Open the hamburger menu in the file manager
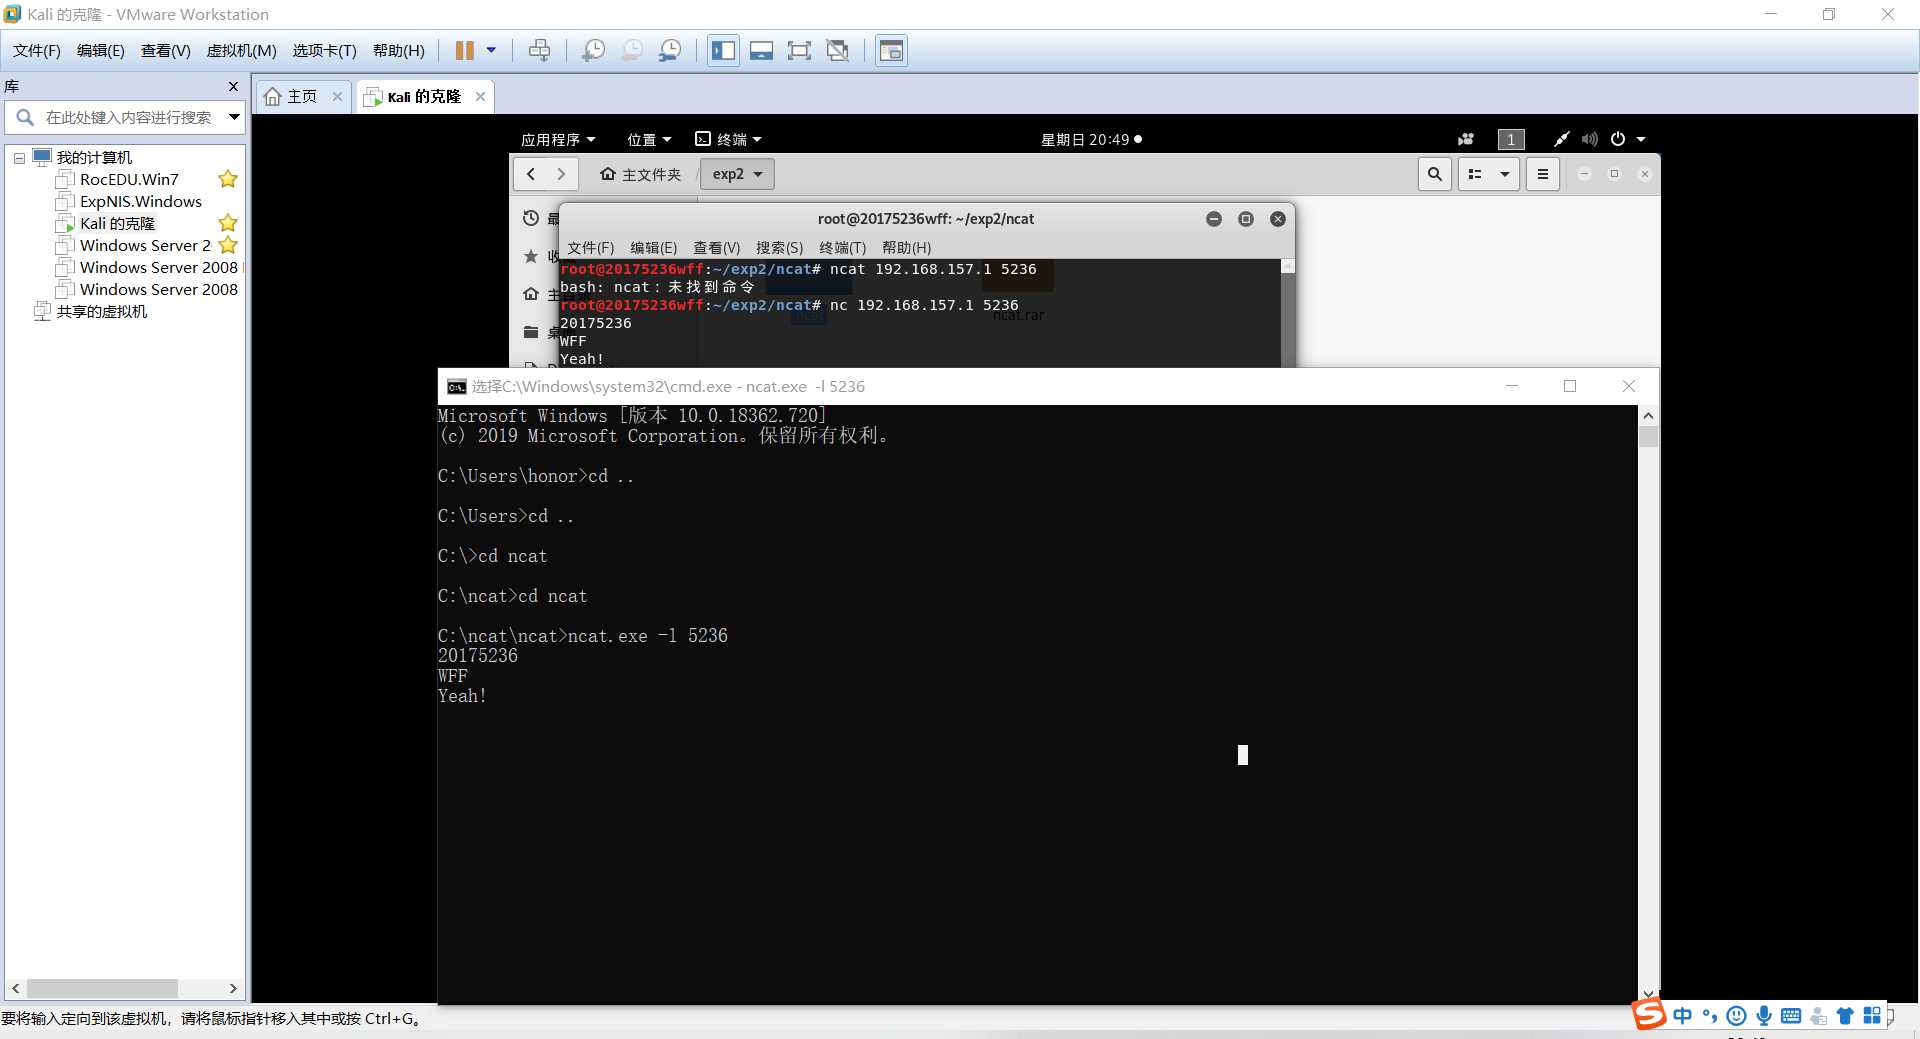The width and height of the screenshot is (1920, 1039). (1543, 174)
